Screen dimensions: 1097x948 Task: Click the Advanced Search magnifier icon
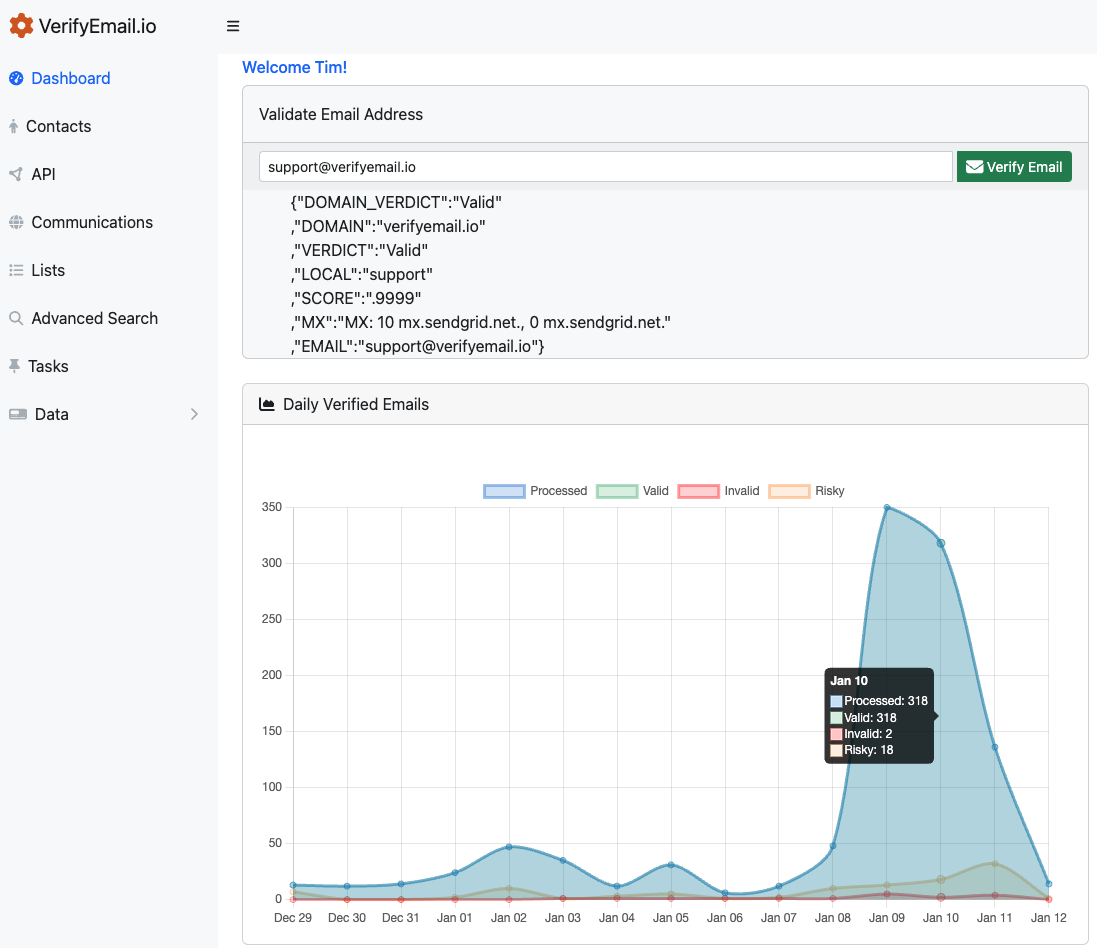(x=16, y=318)
